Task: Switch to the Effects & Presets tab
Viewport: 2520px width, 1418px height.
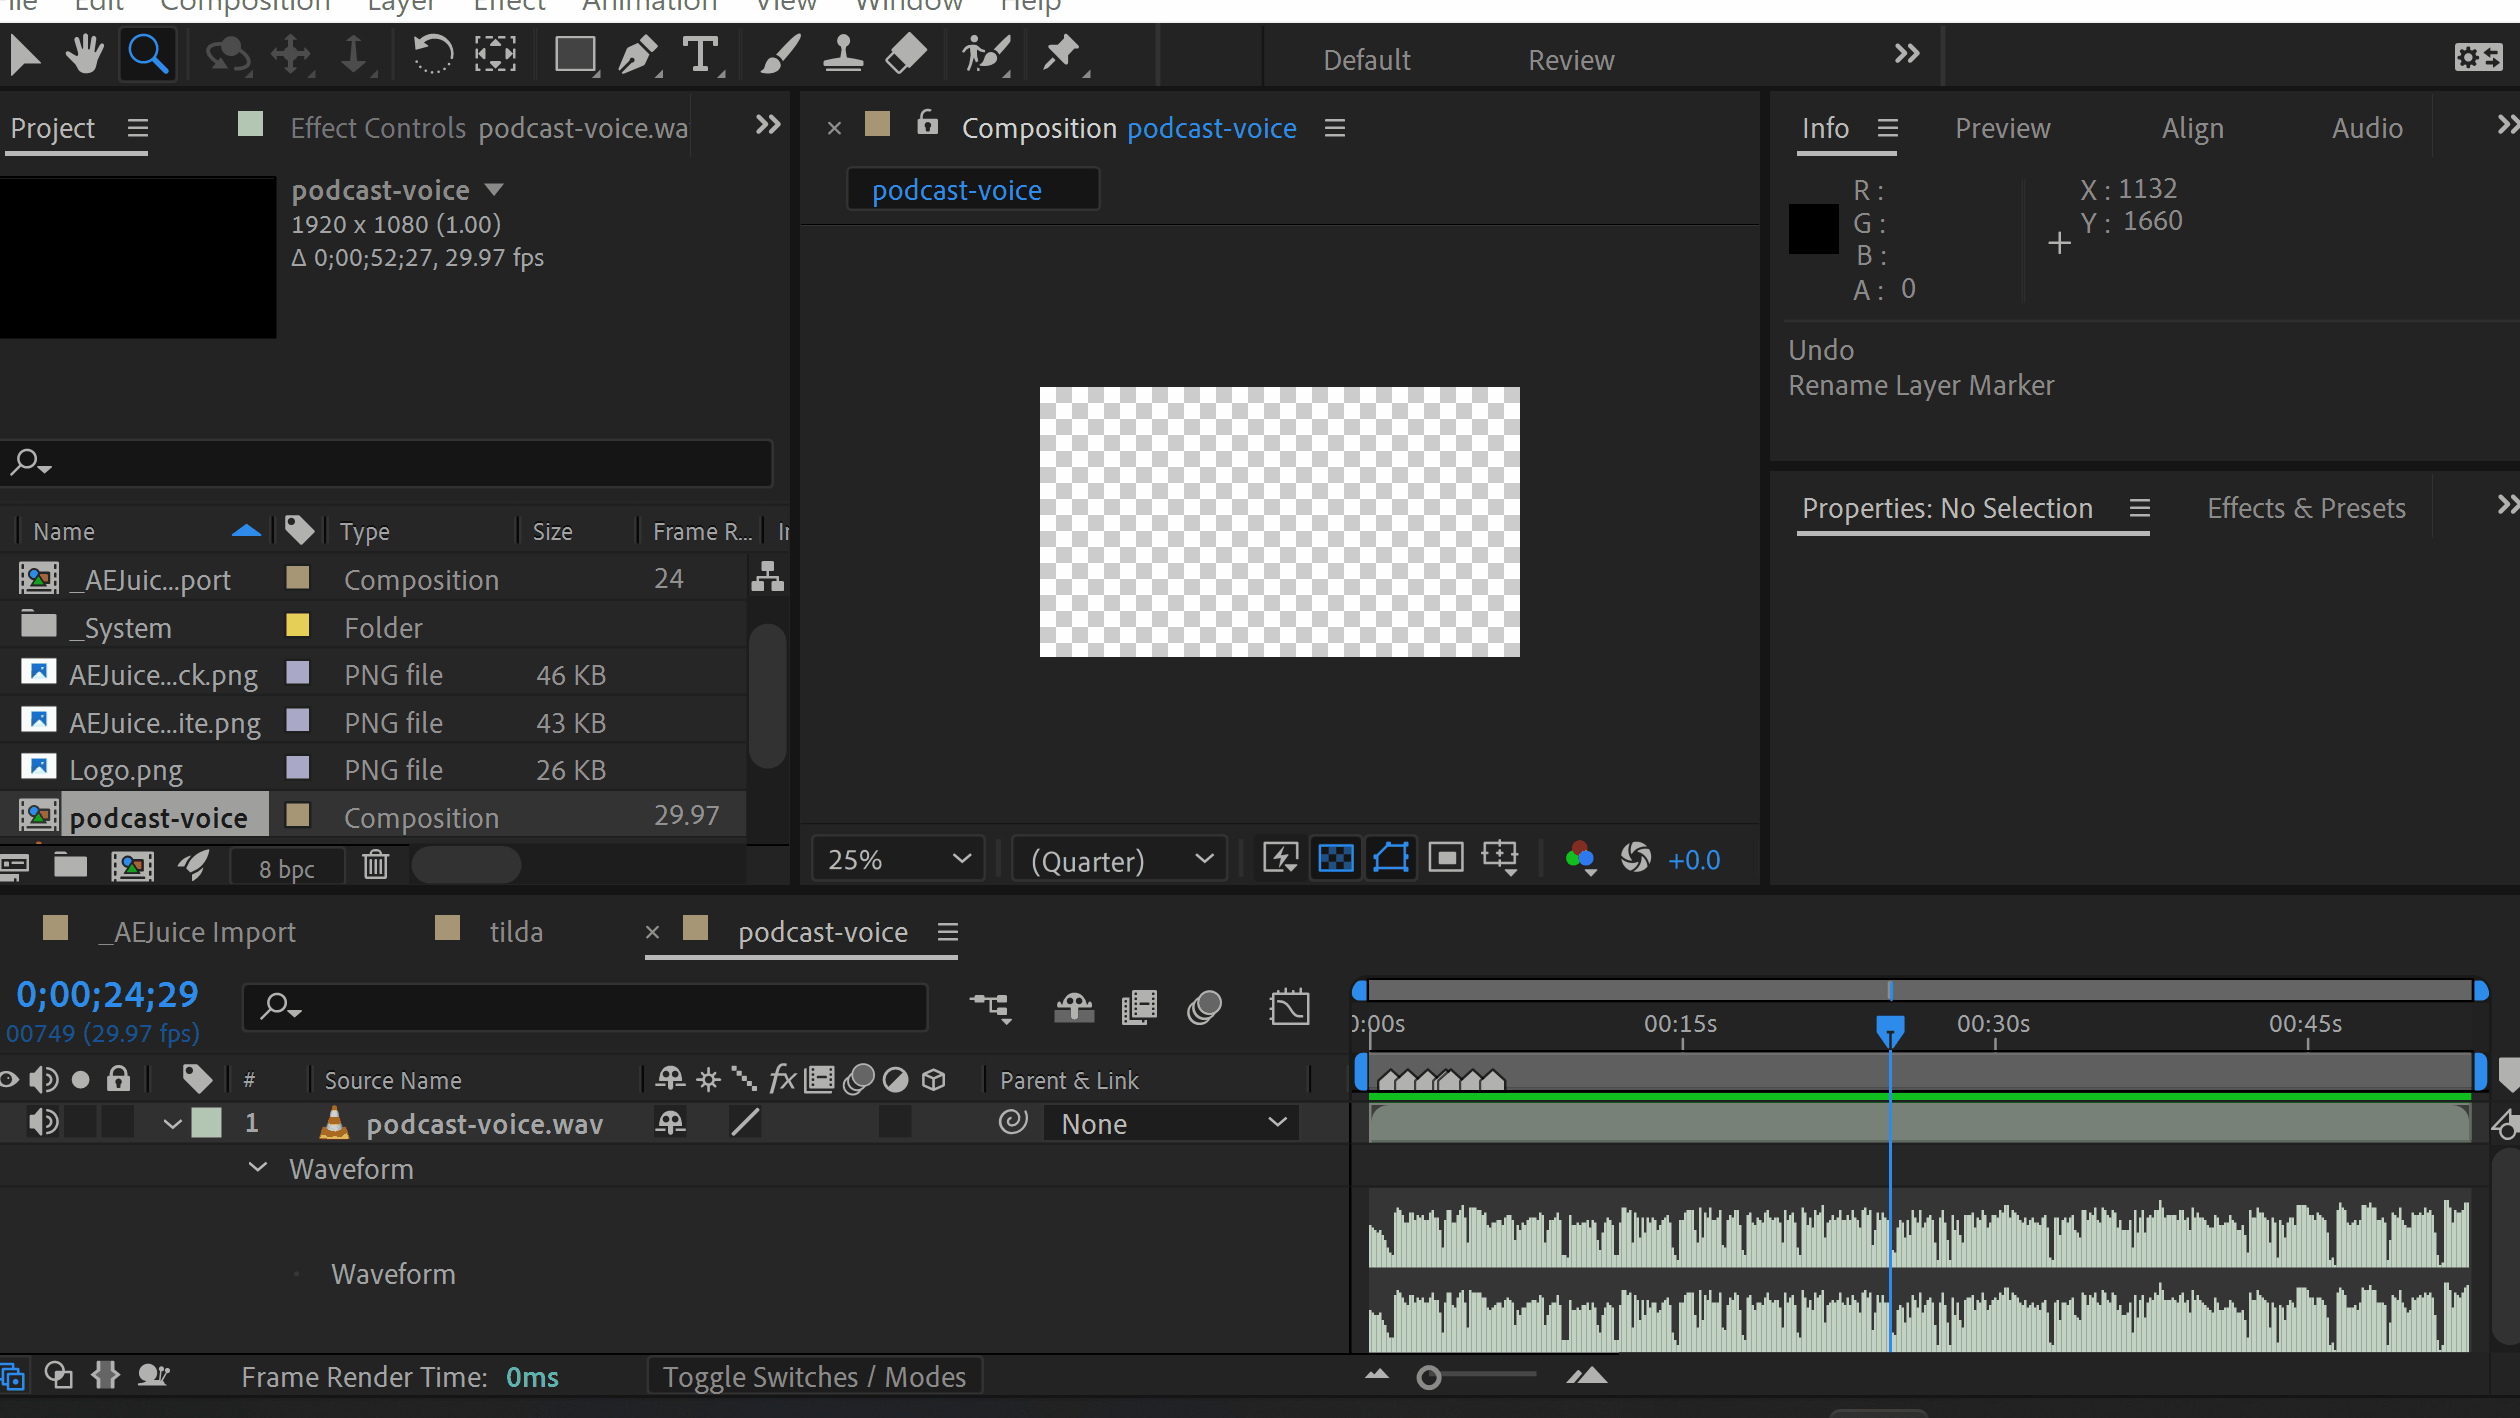Action: (2305, 508)
